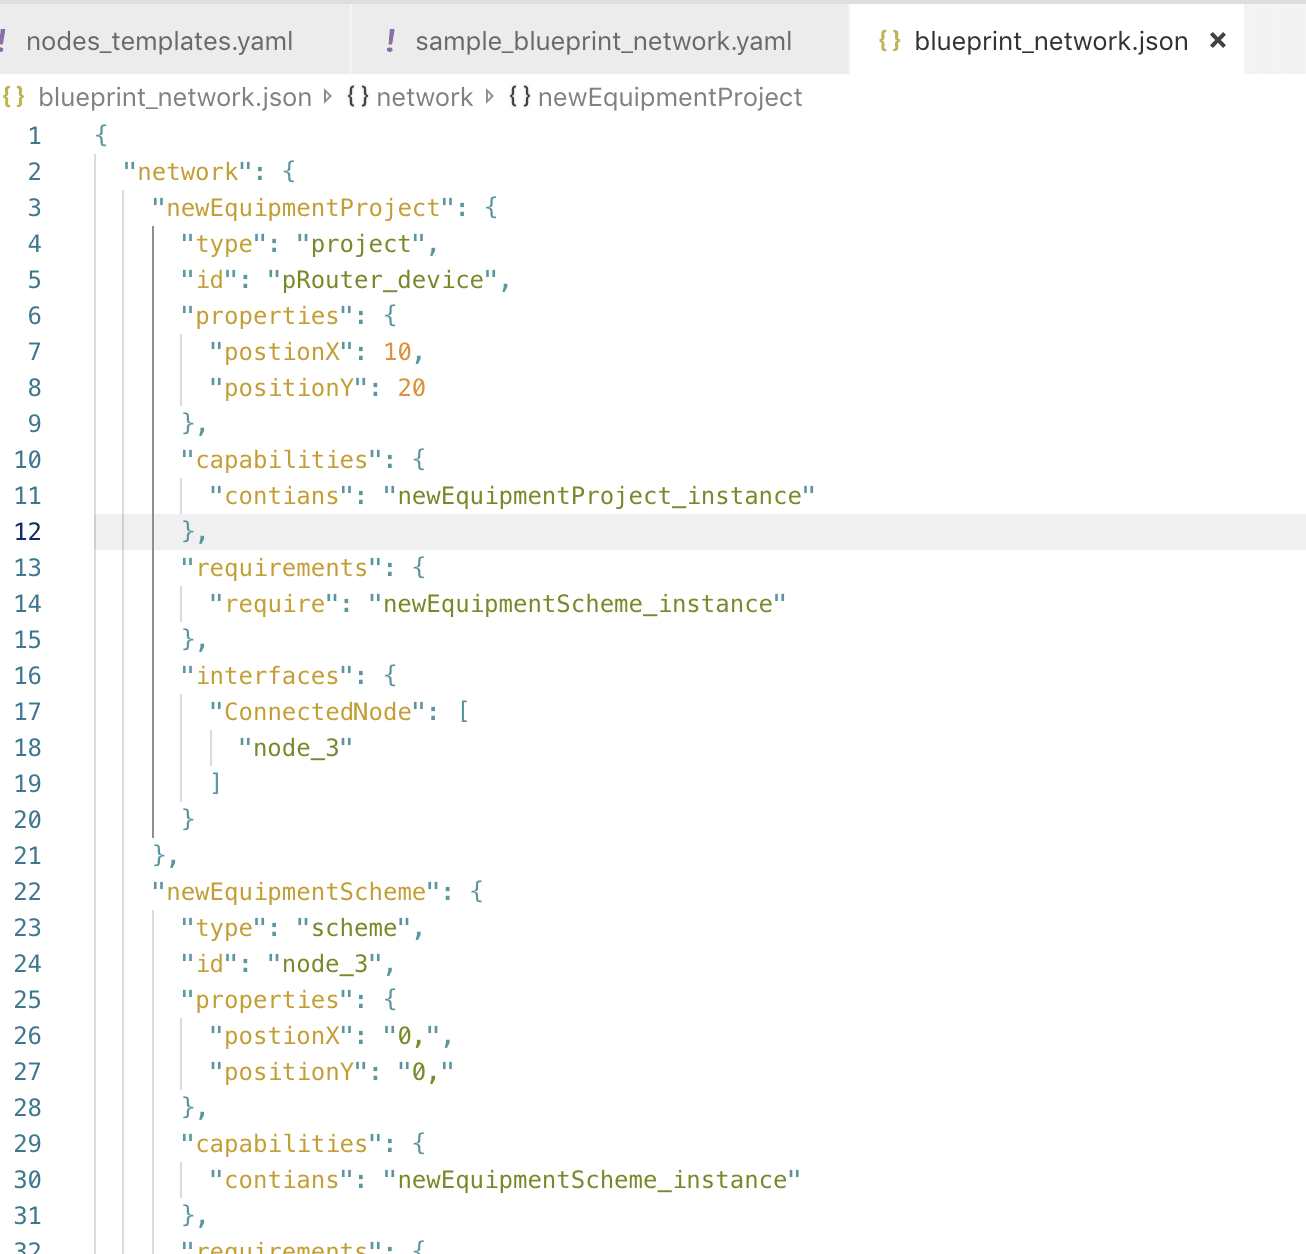Click the "newEquipmentScheme_instance" value on line 14

click(577, 604)
